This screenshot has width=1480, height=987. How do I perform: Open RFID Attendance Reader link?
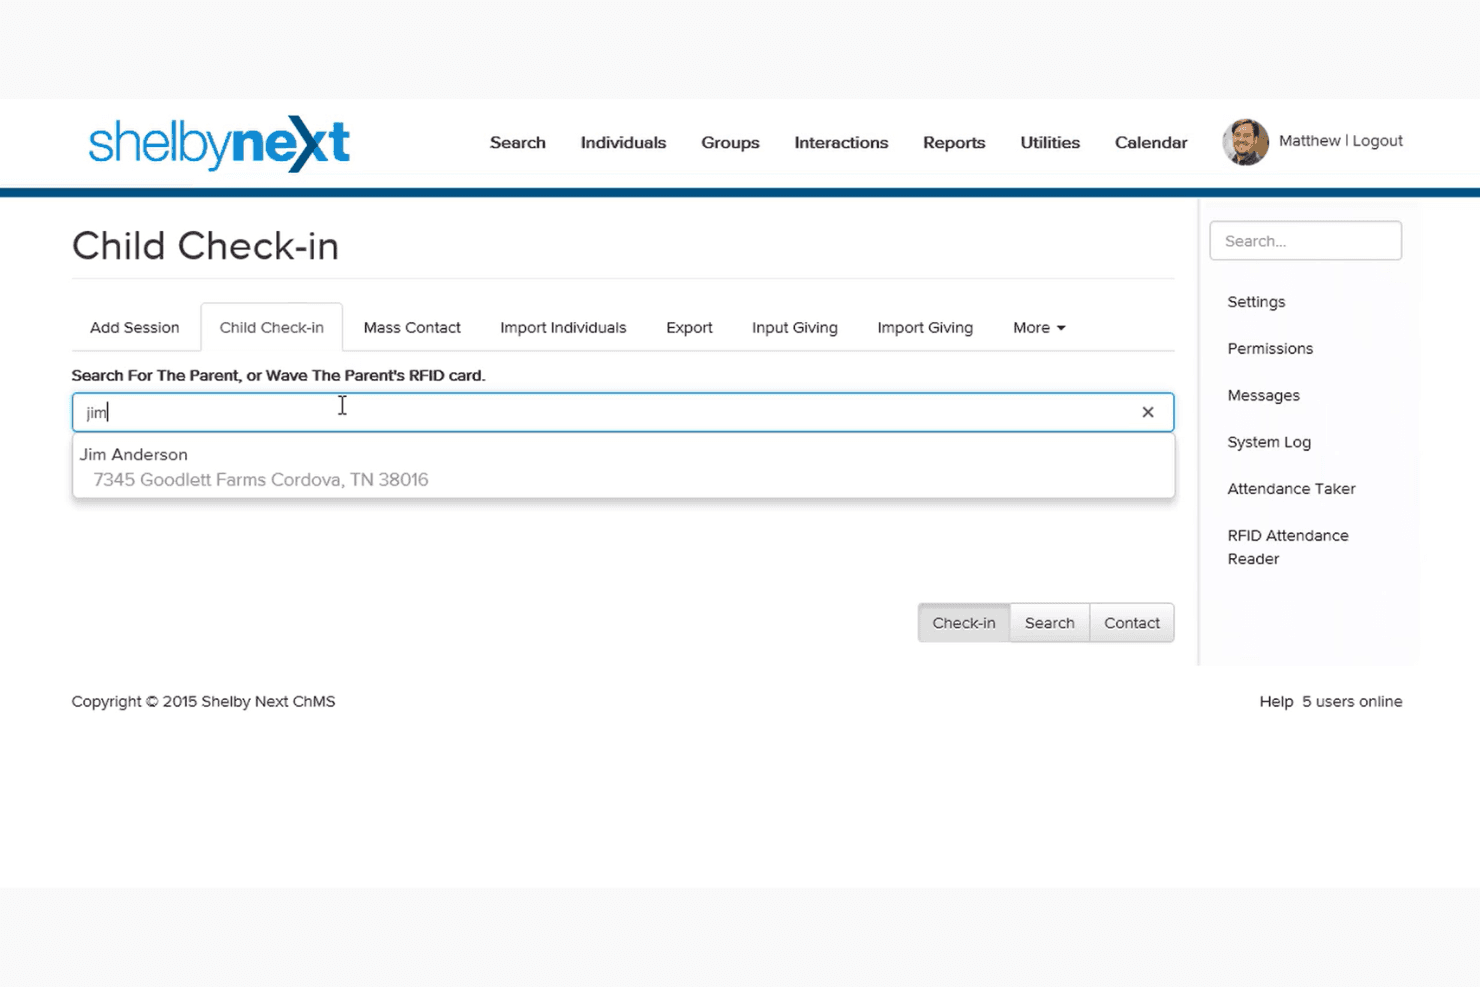(x=1288, y=547)
